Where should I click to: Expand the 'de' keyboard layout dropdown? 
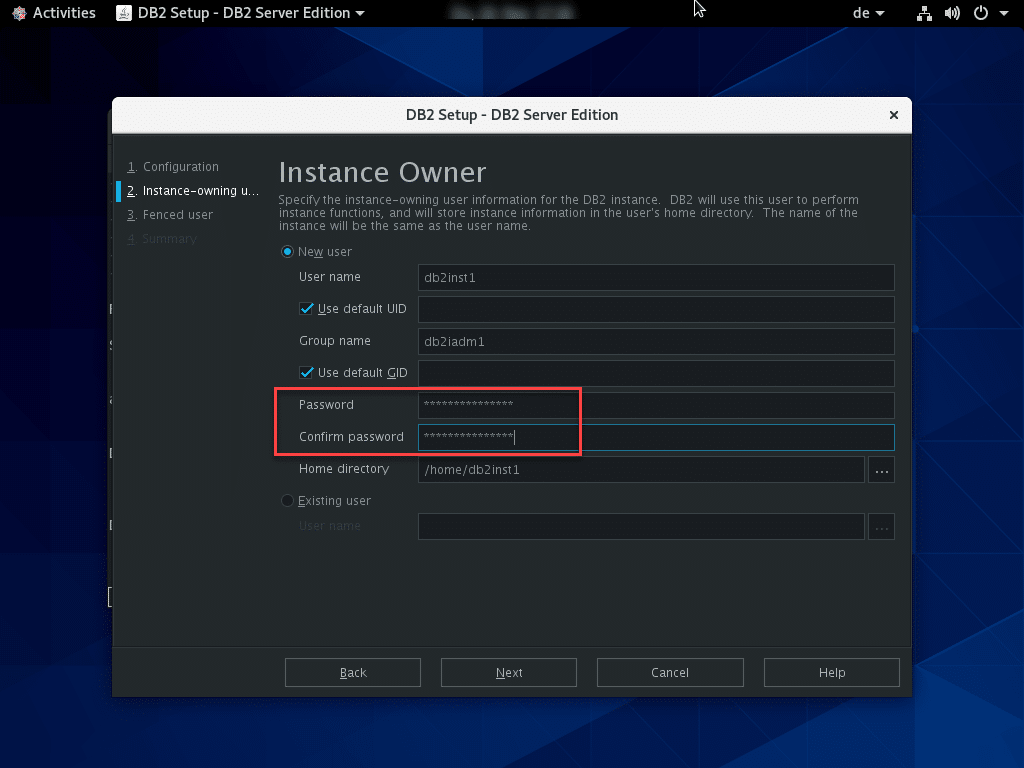pos(867,13)
